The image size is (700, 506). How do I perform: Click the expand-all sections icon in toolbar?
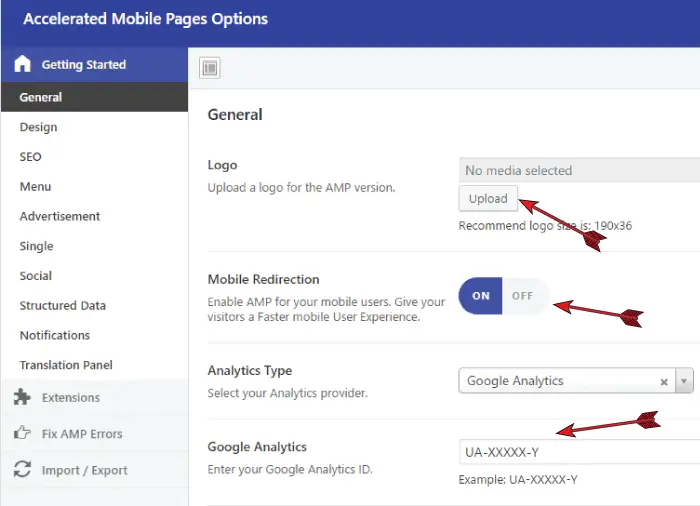(209, 68)
